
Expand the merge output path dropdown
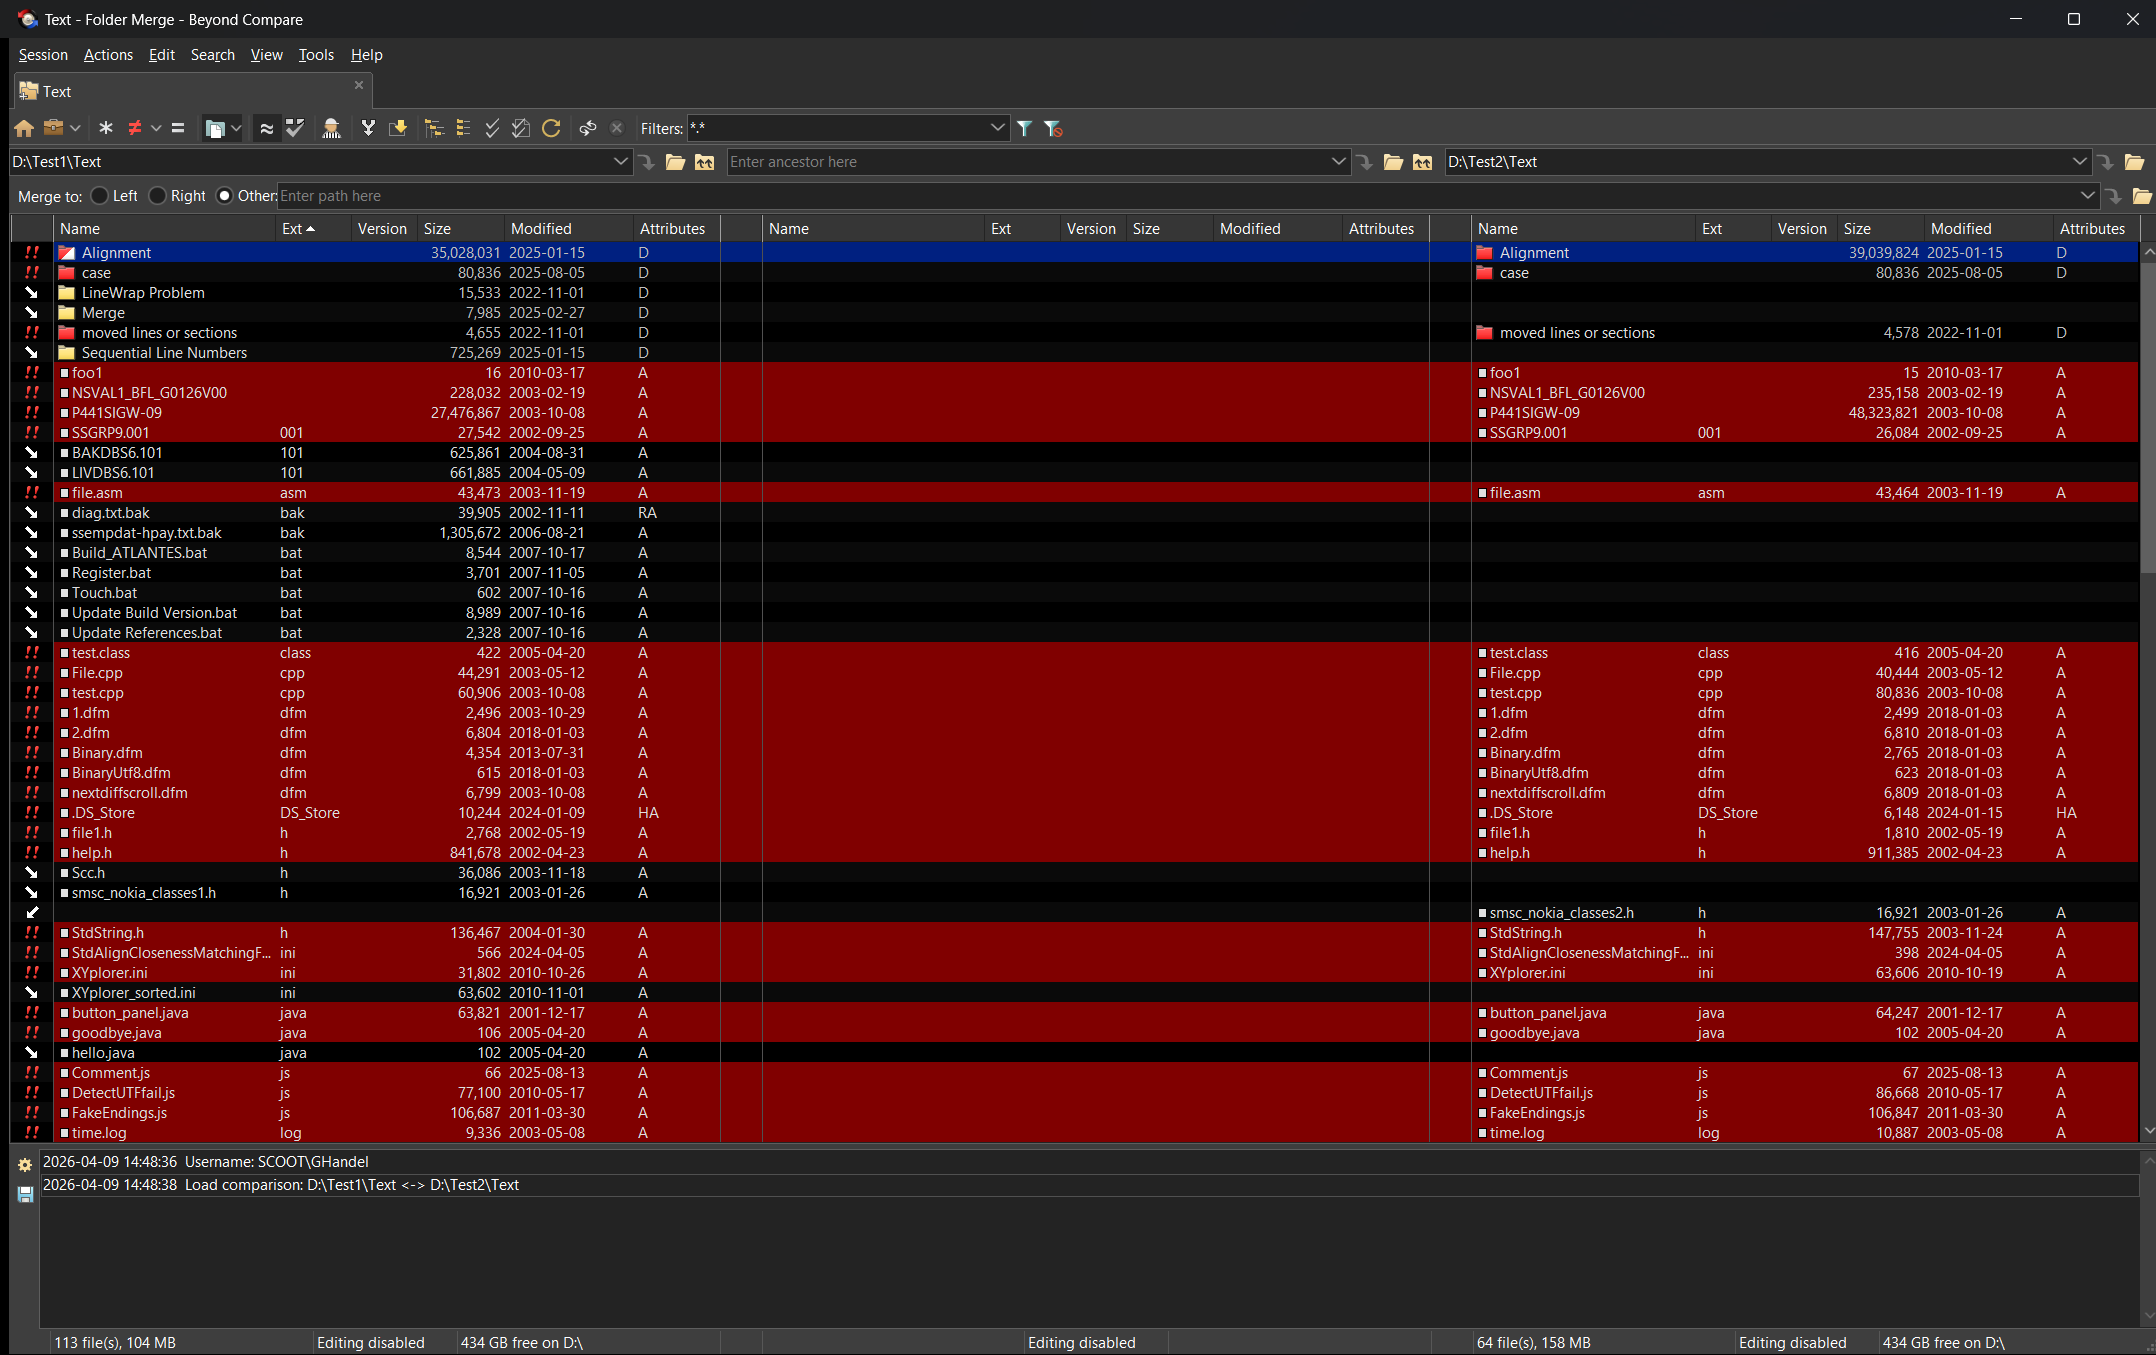2087,196
